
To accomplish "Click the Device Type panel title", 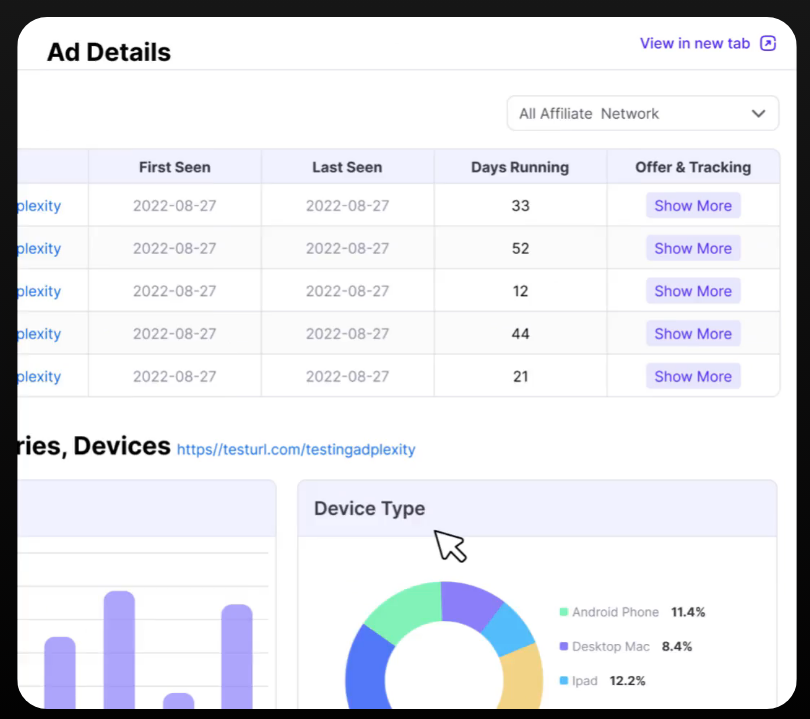I will click(x=369, y=509).
